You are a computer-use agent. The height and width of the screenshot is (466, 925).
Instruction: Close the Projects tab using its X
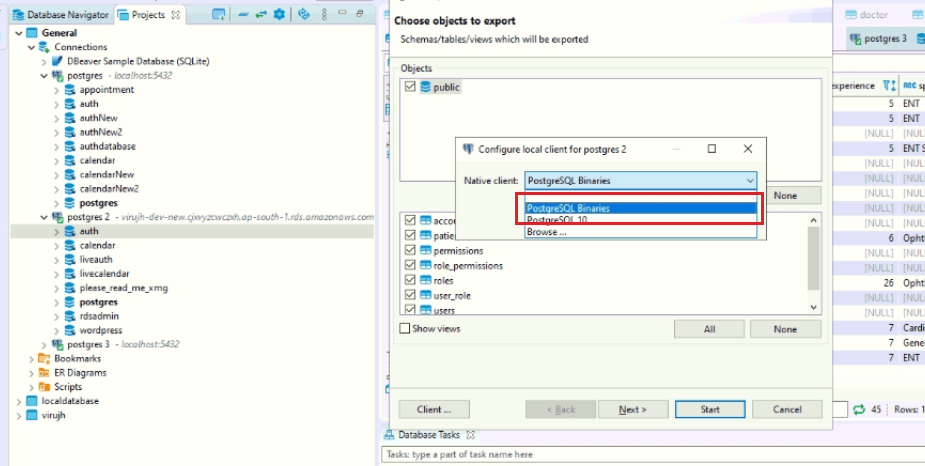pyautogui.click(x=175, y=15)
